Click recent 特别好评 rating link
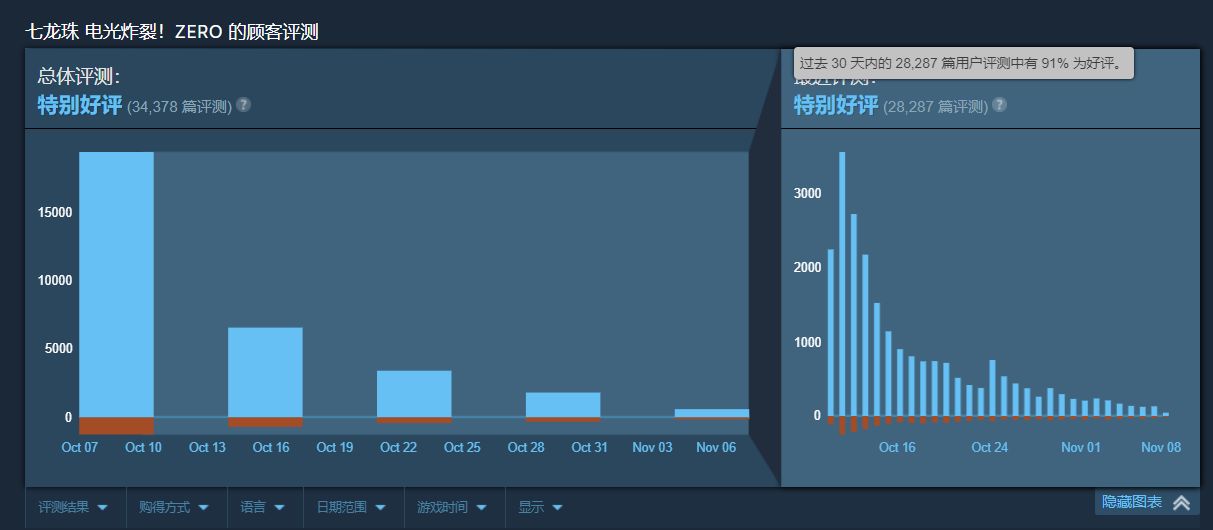Screen dimensions: 1213x530 (x=836, y=105)
